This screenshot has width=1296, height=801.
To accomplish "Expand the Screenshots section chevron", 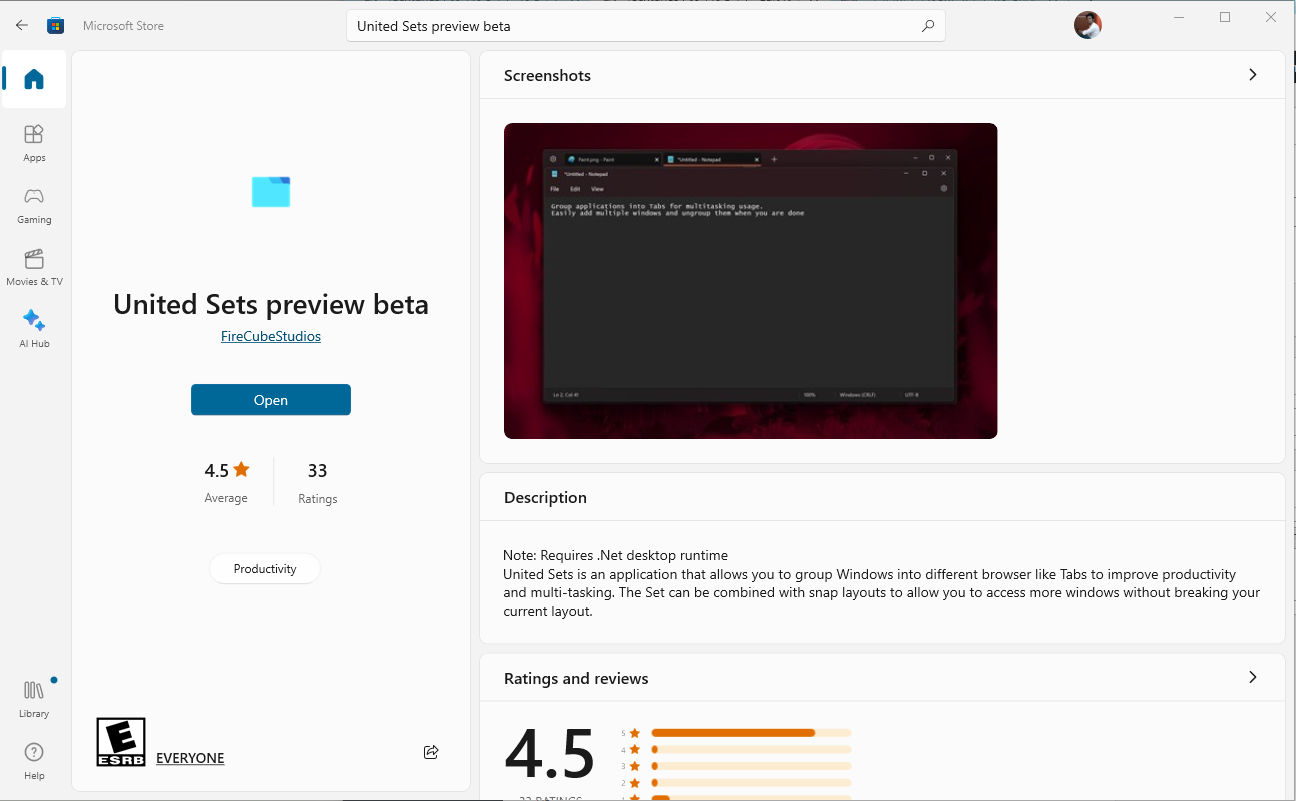I will tap(1253, 75).
